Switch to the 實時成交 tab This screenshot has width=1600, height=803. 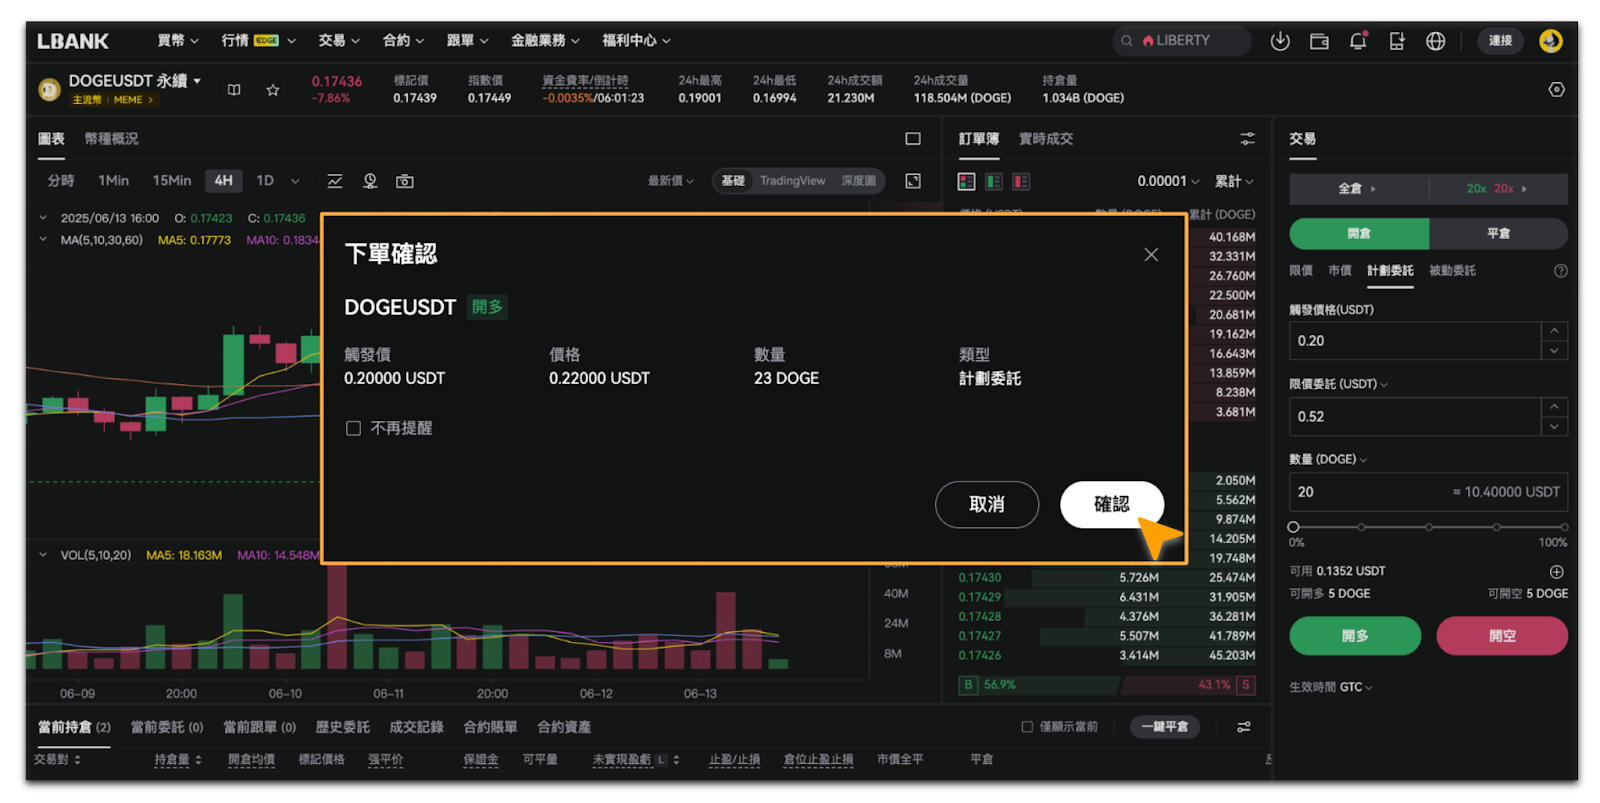tap(1045, 139)
